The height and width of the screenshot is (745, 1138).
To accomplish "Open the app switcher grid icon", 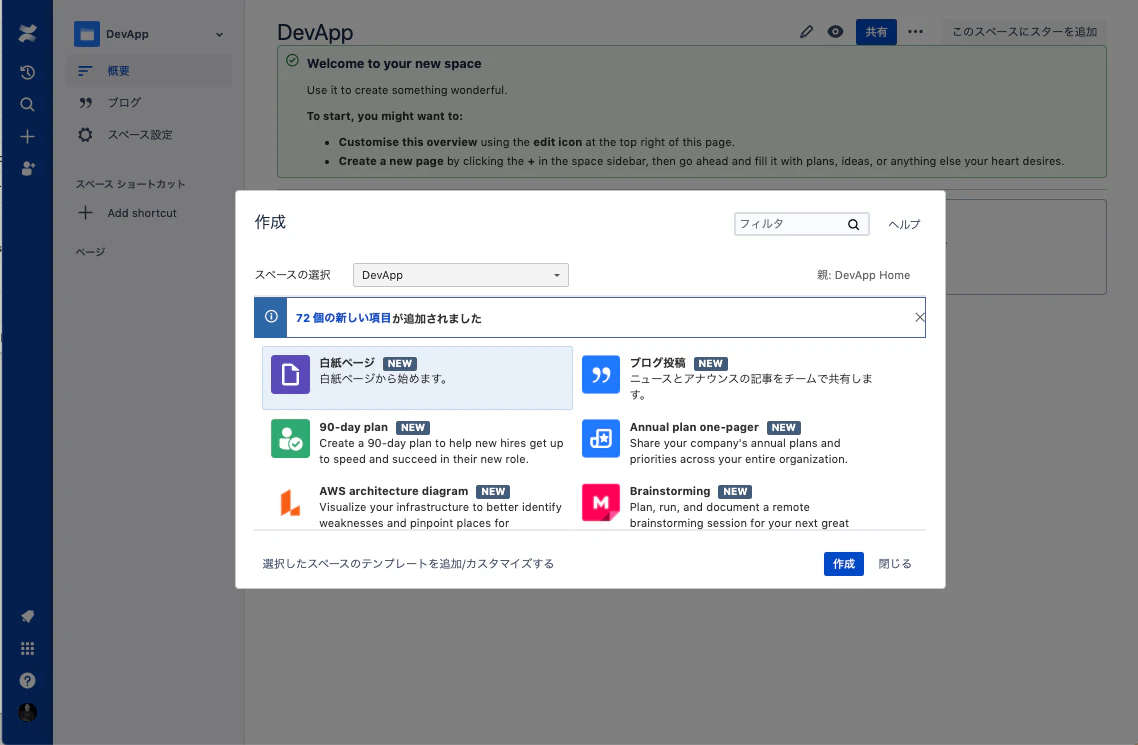I will [27, 648].
